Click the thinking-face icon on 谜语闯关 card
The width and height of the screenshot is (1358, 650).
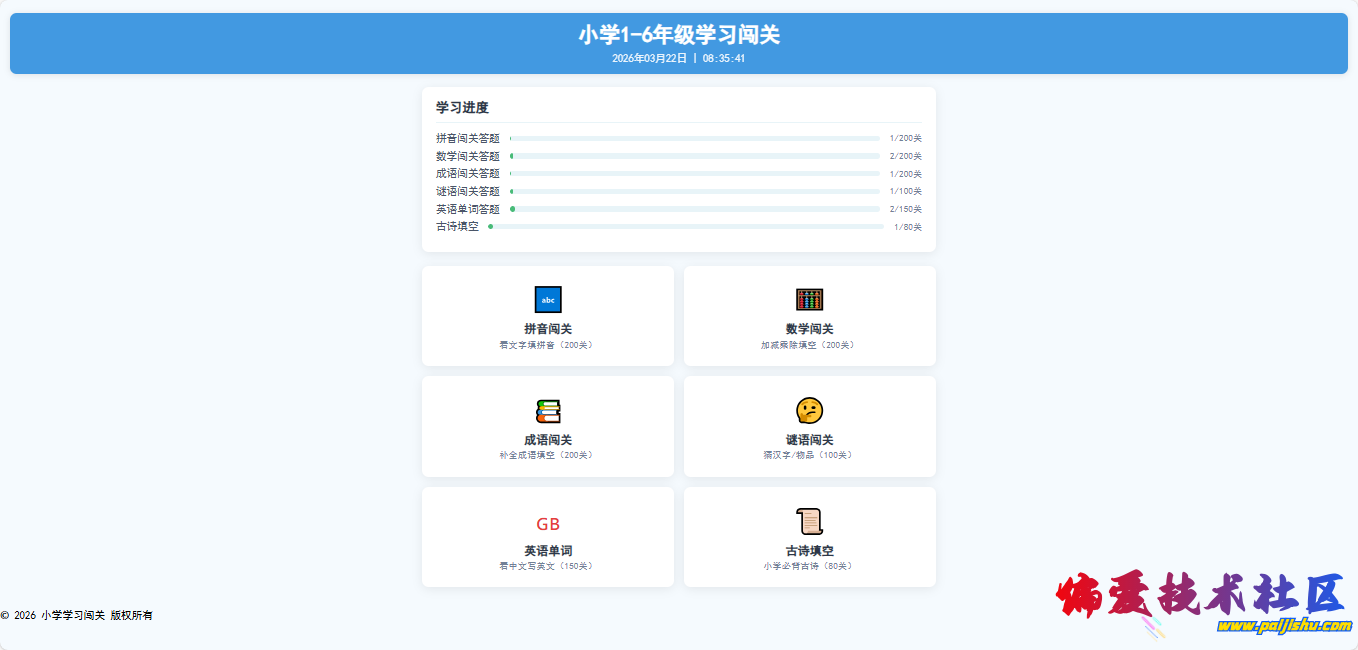pyautogui.click(x=809, y=410)
